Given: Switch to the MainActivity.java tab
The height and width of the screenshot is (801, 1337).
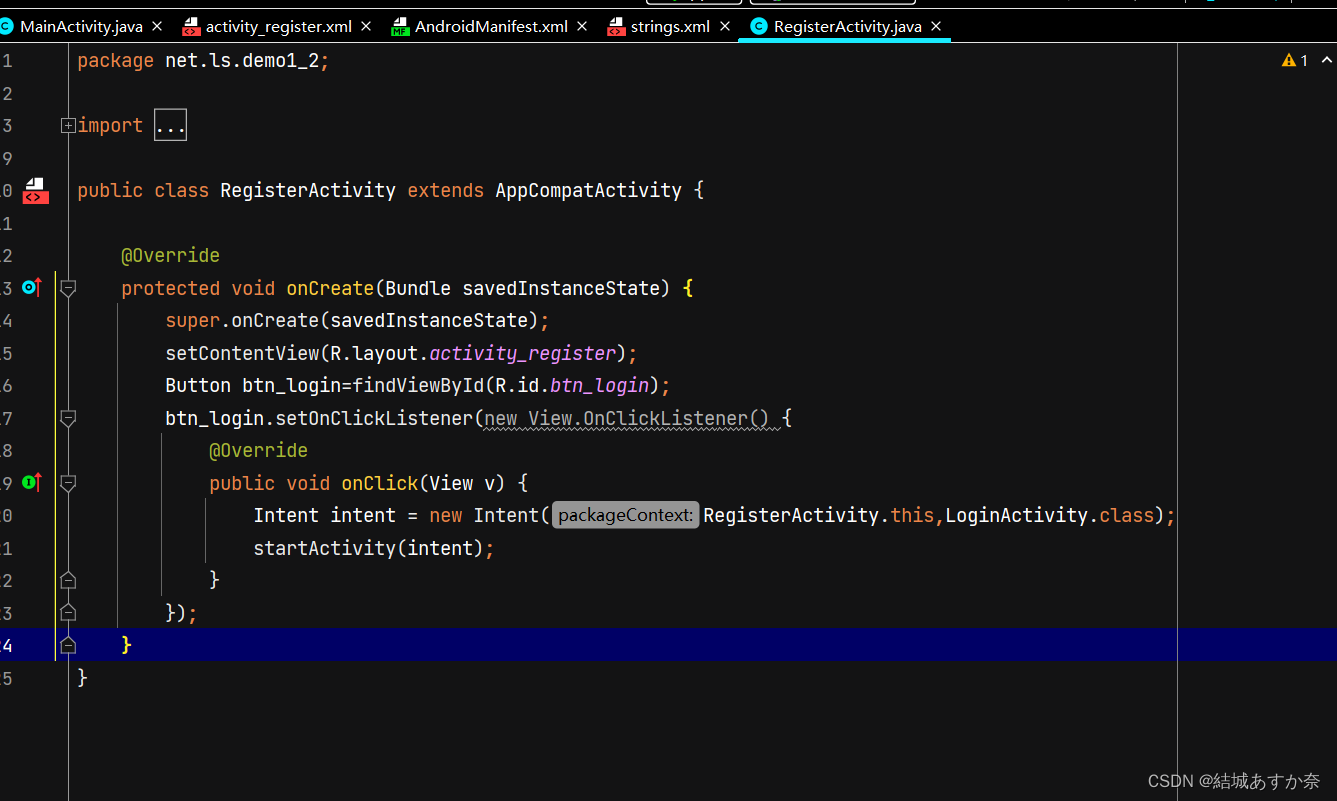Looking at the screenshot, I should point(81,26).
